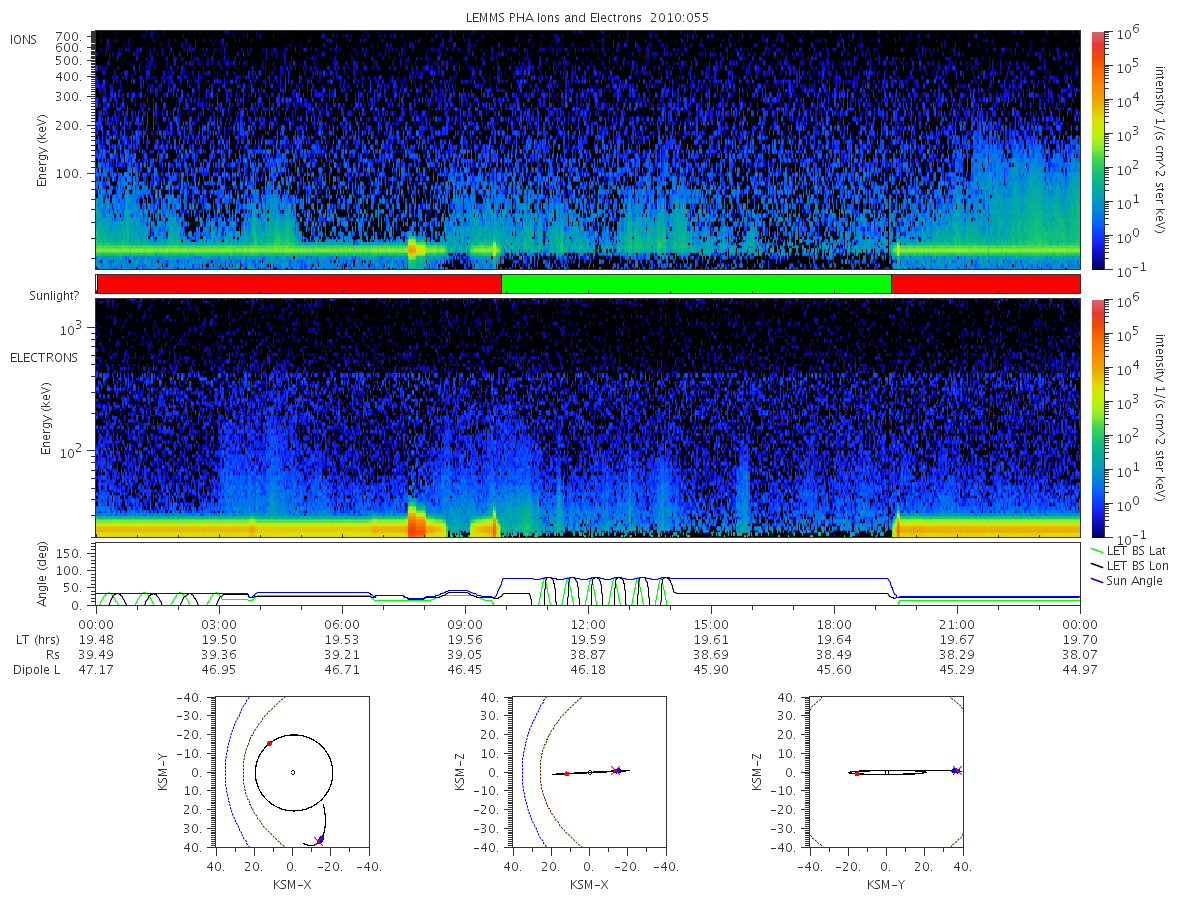This screenshot has width=1200, height=900.
Task: Click the ELECTRONS panel label
Action: click(x=43, y=358)
